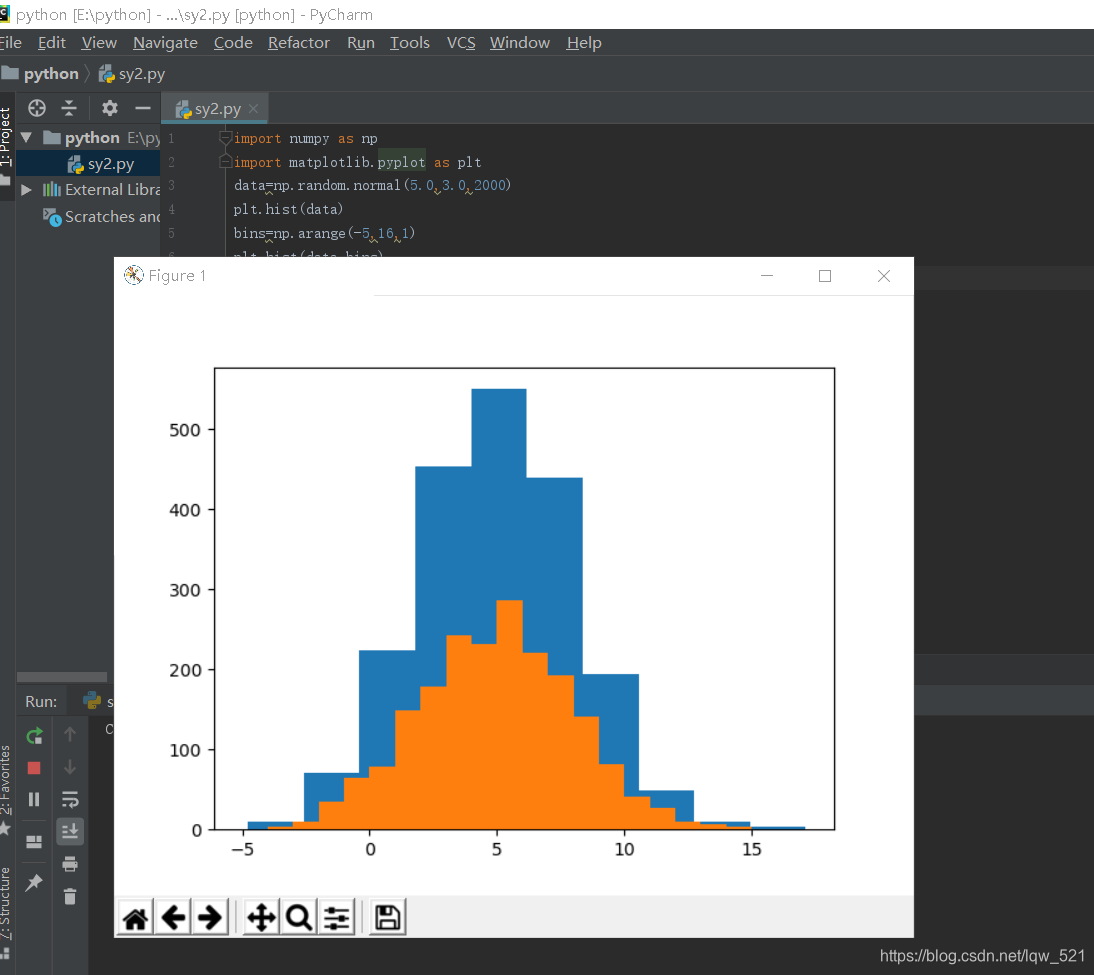Viewport: 1094px width, 975px height.
Task: Click code line bins=np.arange(-5,16,1)
Action: click(324, 233)
